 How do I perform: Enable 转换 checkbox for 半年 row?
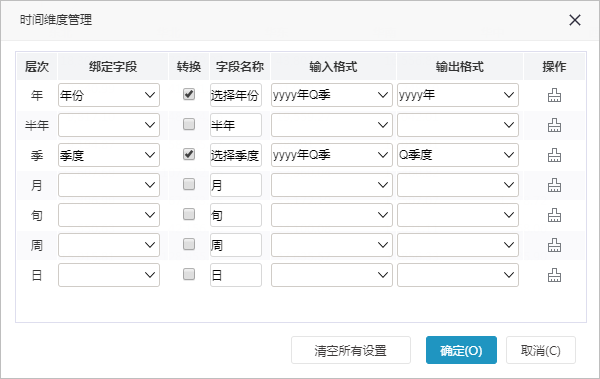click(x=189, y=124)
